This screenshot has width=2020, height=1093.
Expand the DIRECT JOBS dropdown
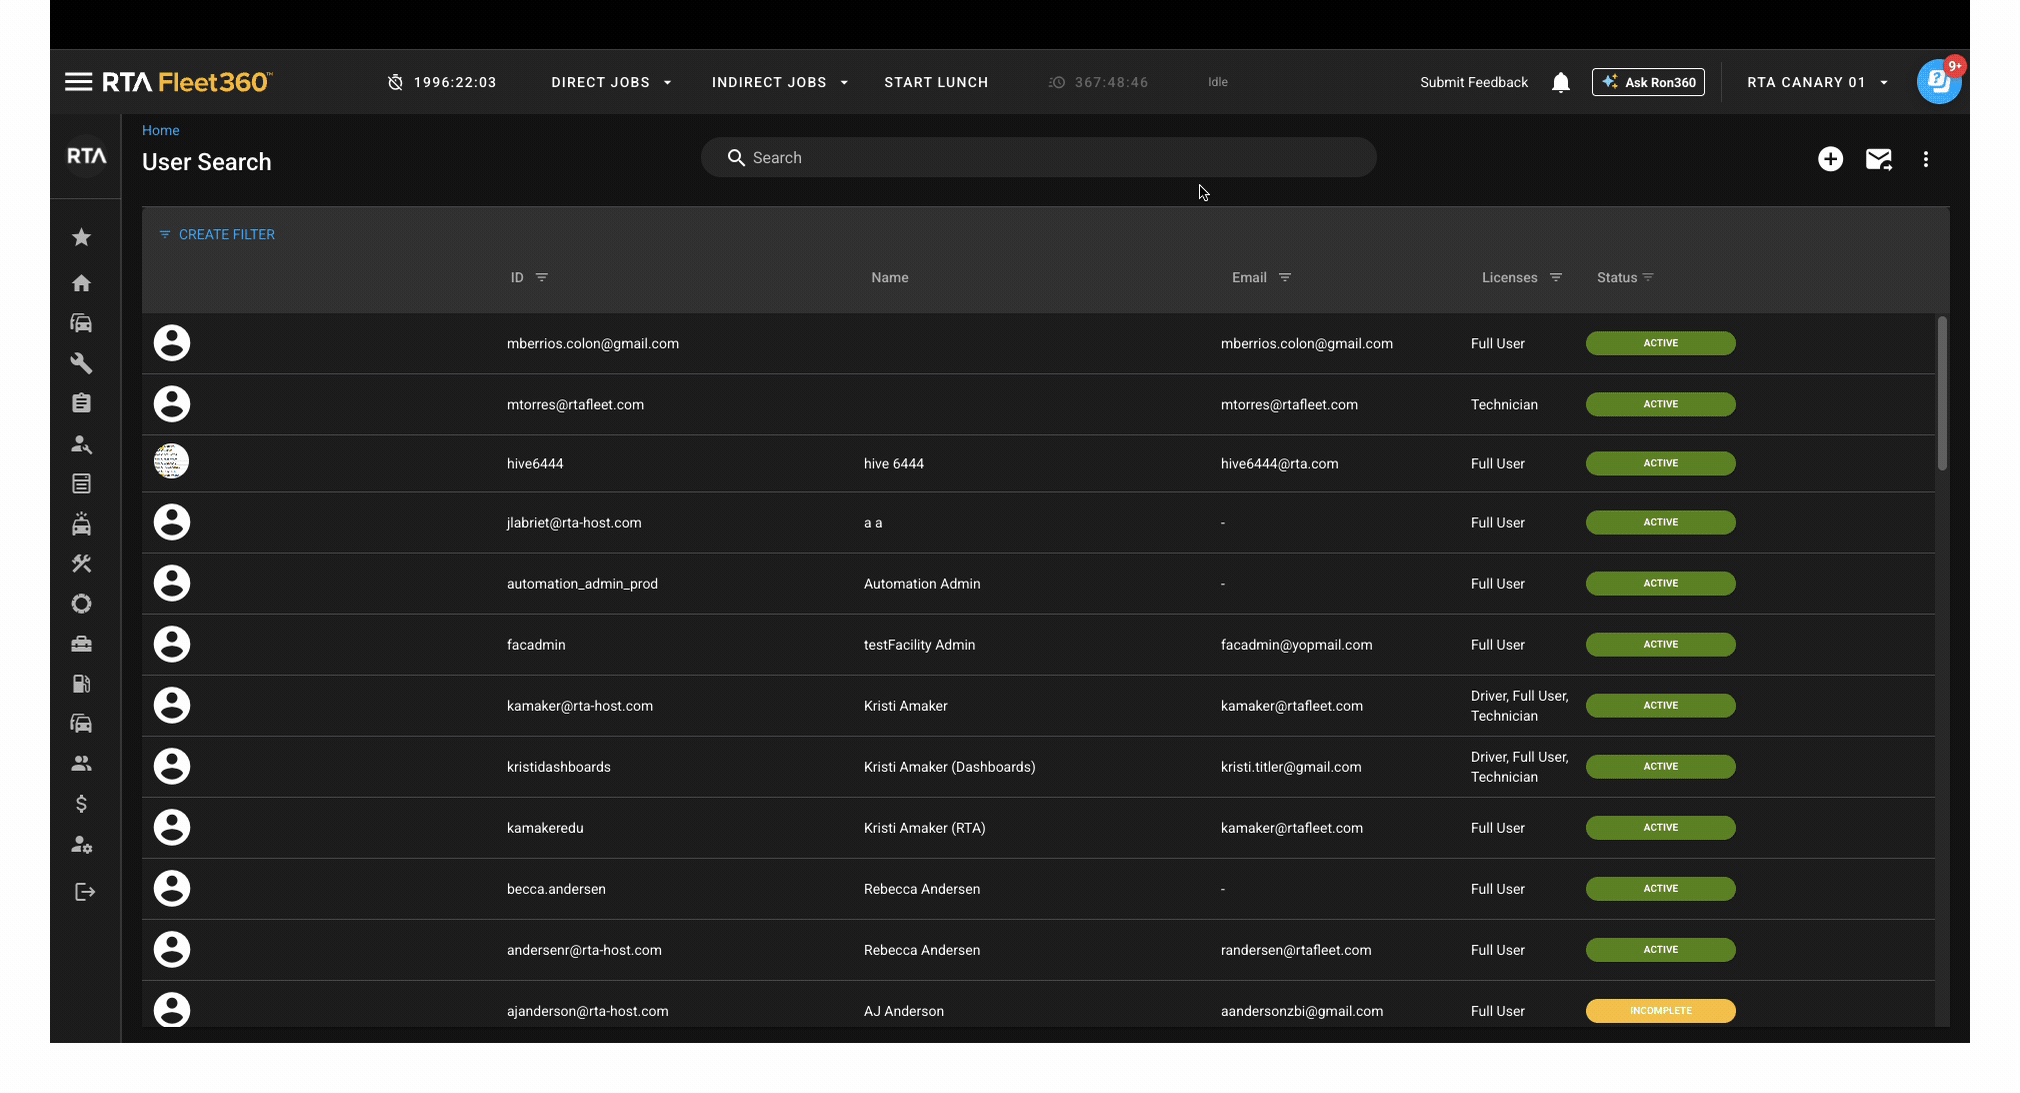611,82
